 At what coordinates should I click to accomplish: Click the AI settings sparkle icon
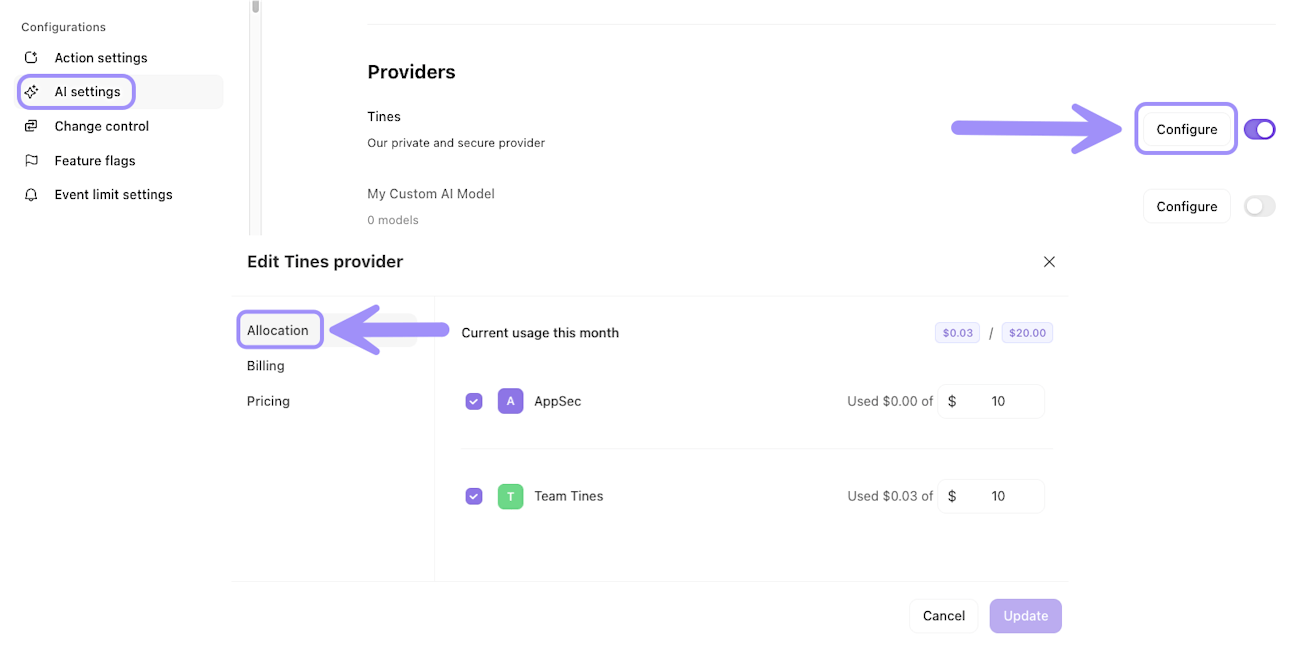point(31,92)
